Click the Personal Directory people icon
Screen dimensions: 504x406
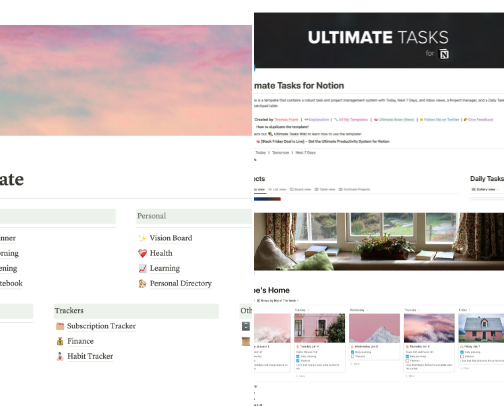click(142, 283)
